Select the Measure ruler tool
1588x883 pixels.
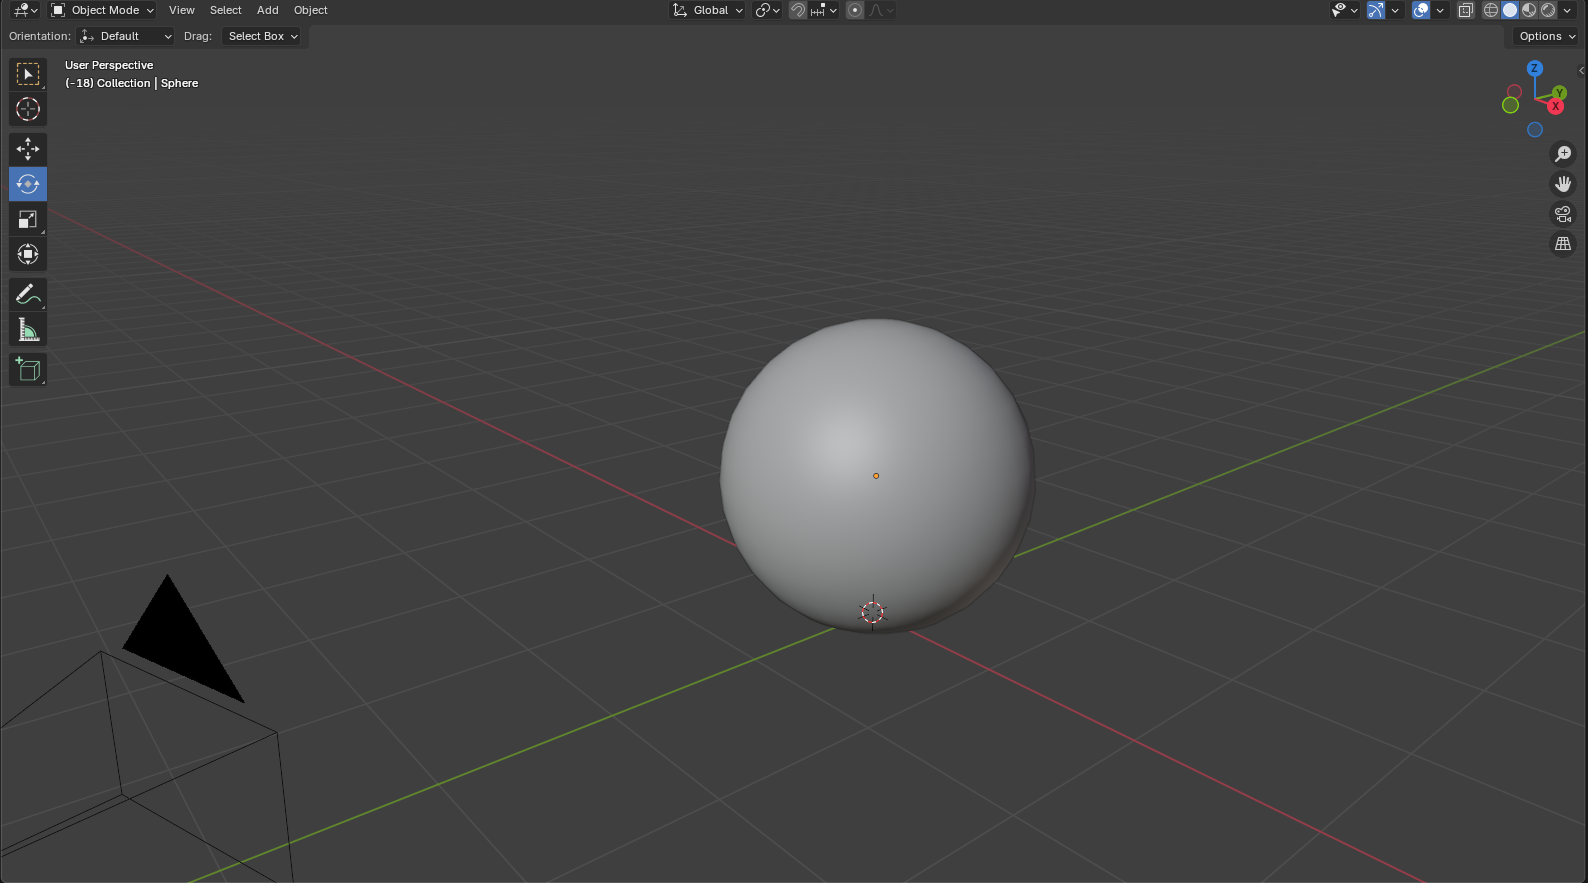tap(28, 329)
